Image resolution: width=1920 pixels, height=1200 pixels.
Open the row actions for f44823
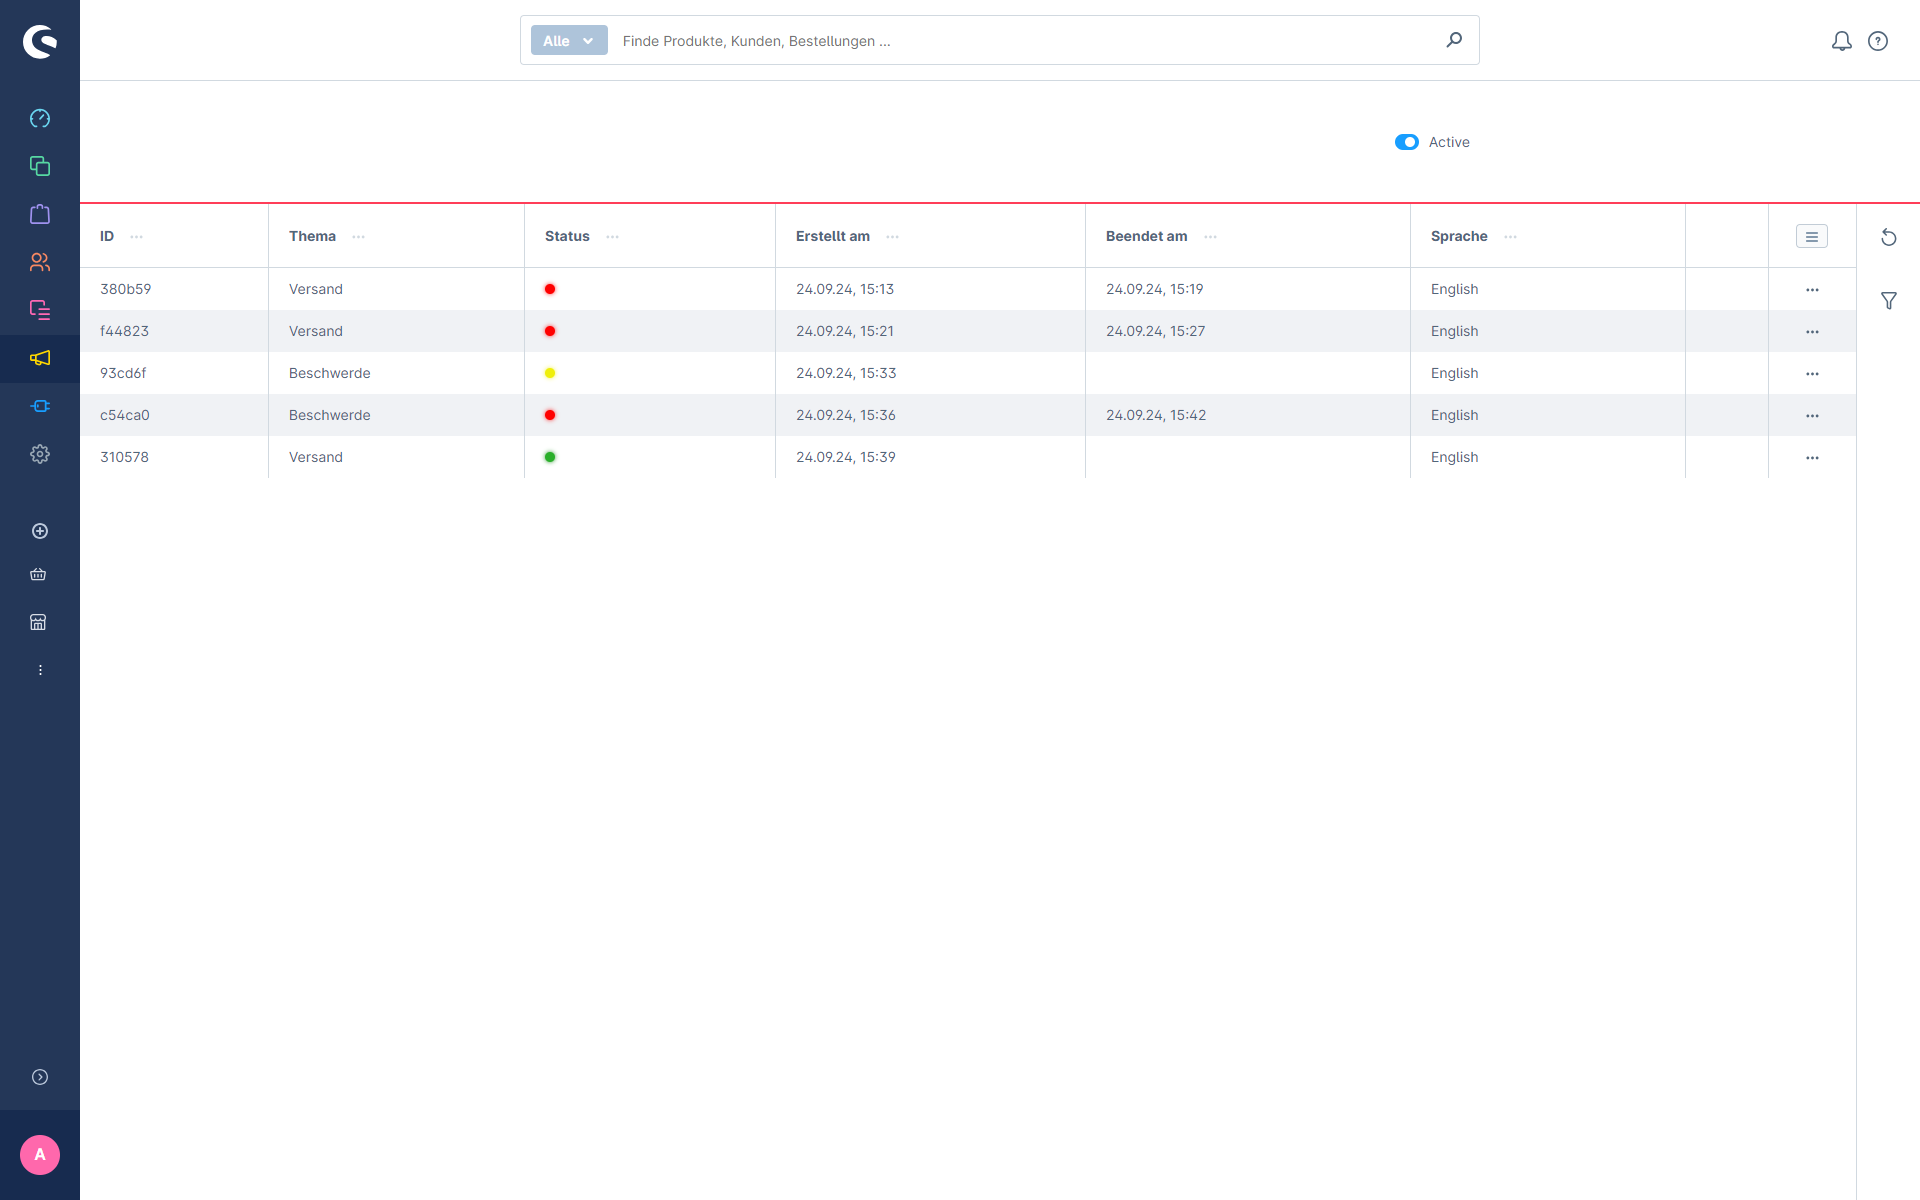1812,332
